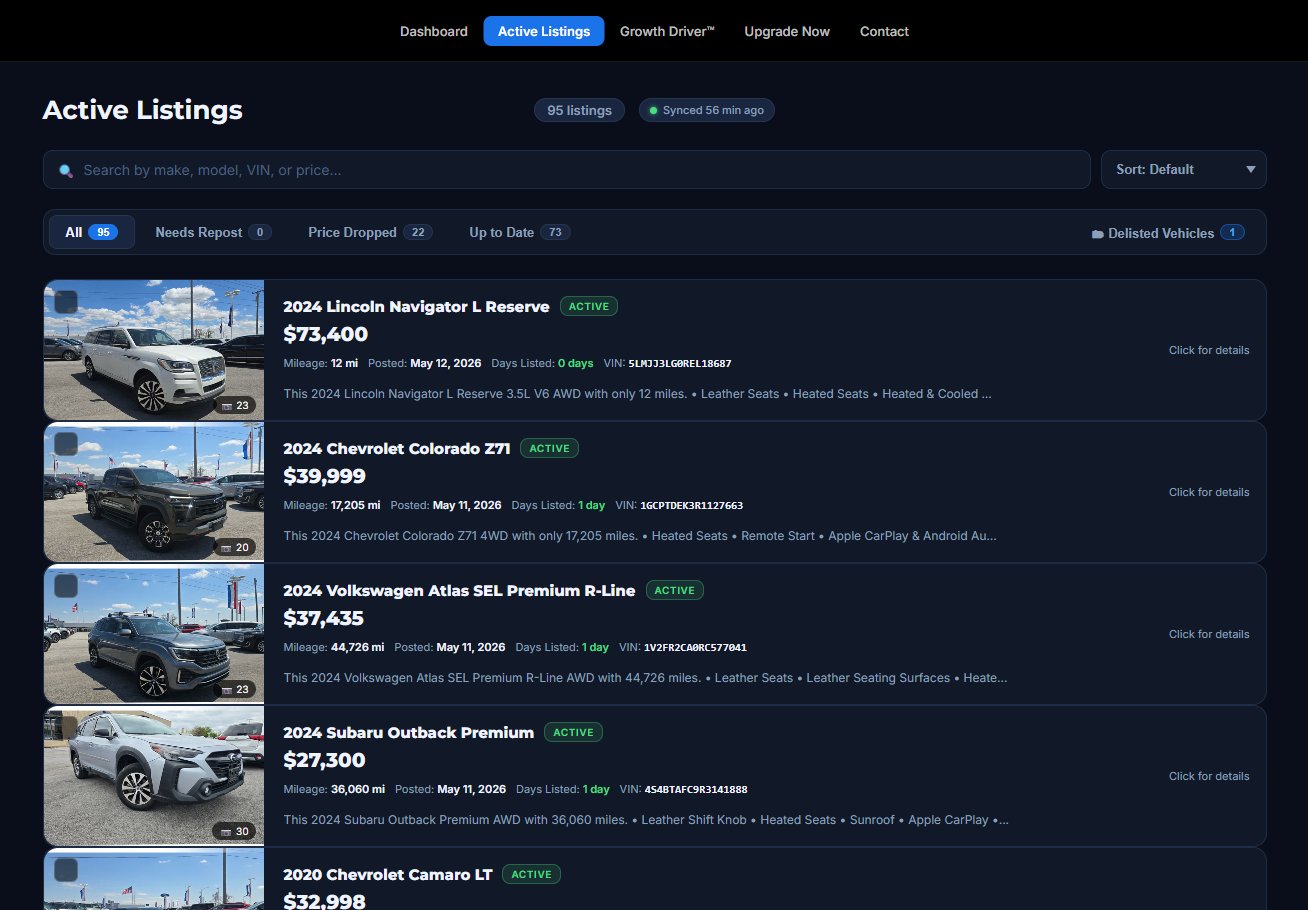This screenshot has width=1308, height=910.
Task: Check the Lincoln Navigator listing checkbox
Action: click(66, 302)
